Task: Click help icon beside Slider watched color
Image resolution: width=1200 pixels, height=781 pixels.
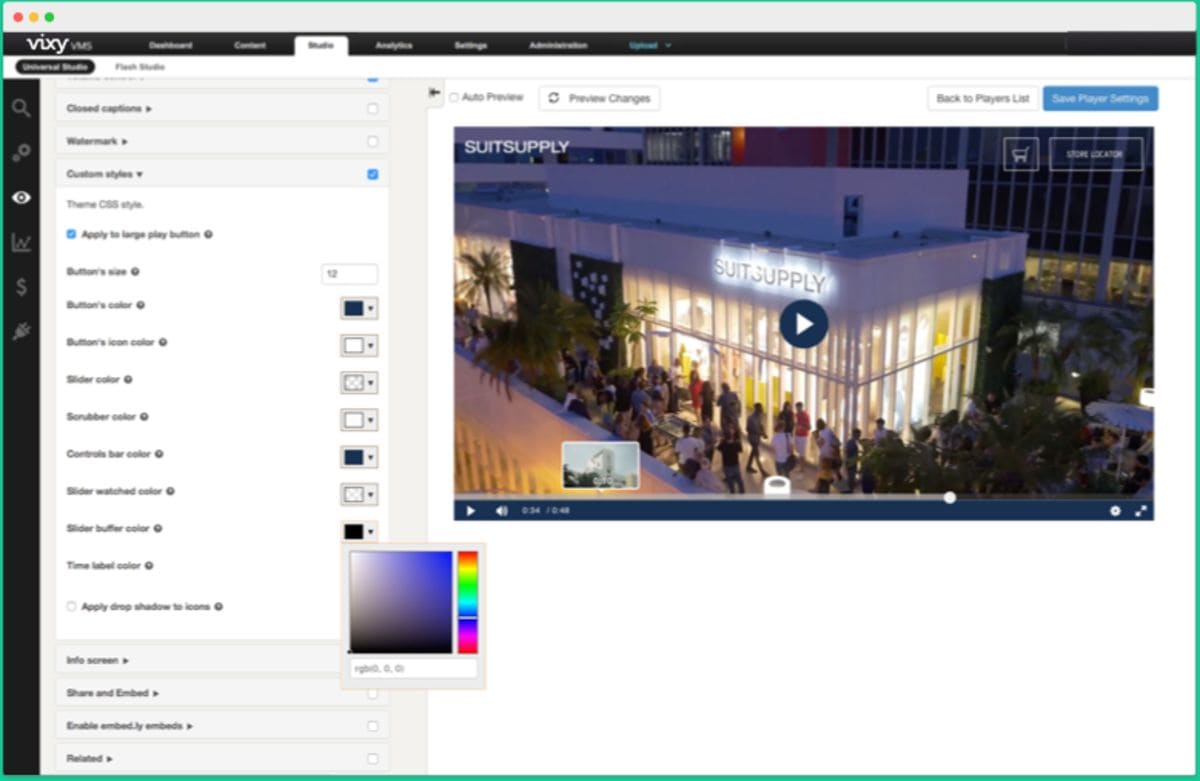Action: [170, 491]
